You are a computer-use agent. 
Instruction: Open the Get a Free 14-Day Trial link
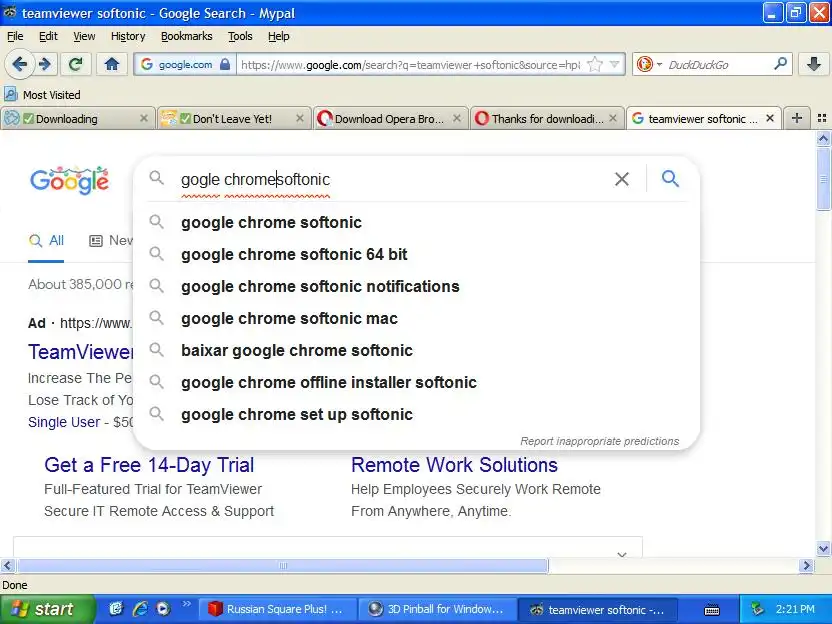149,465
